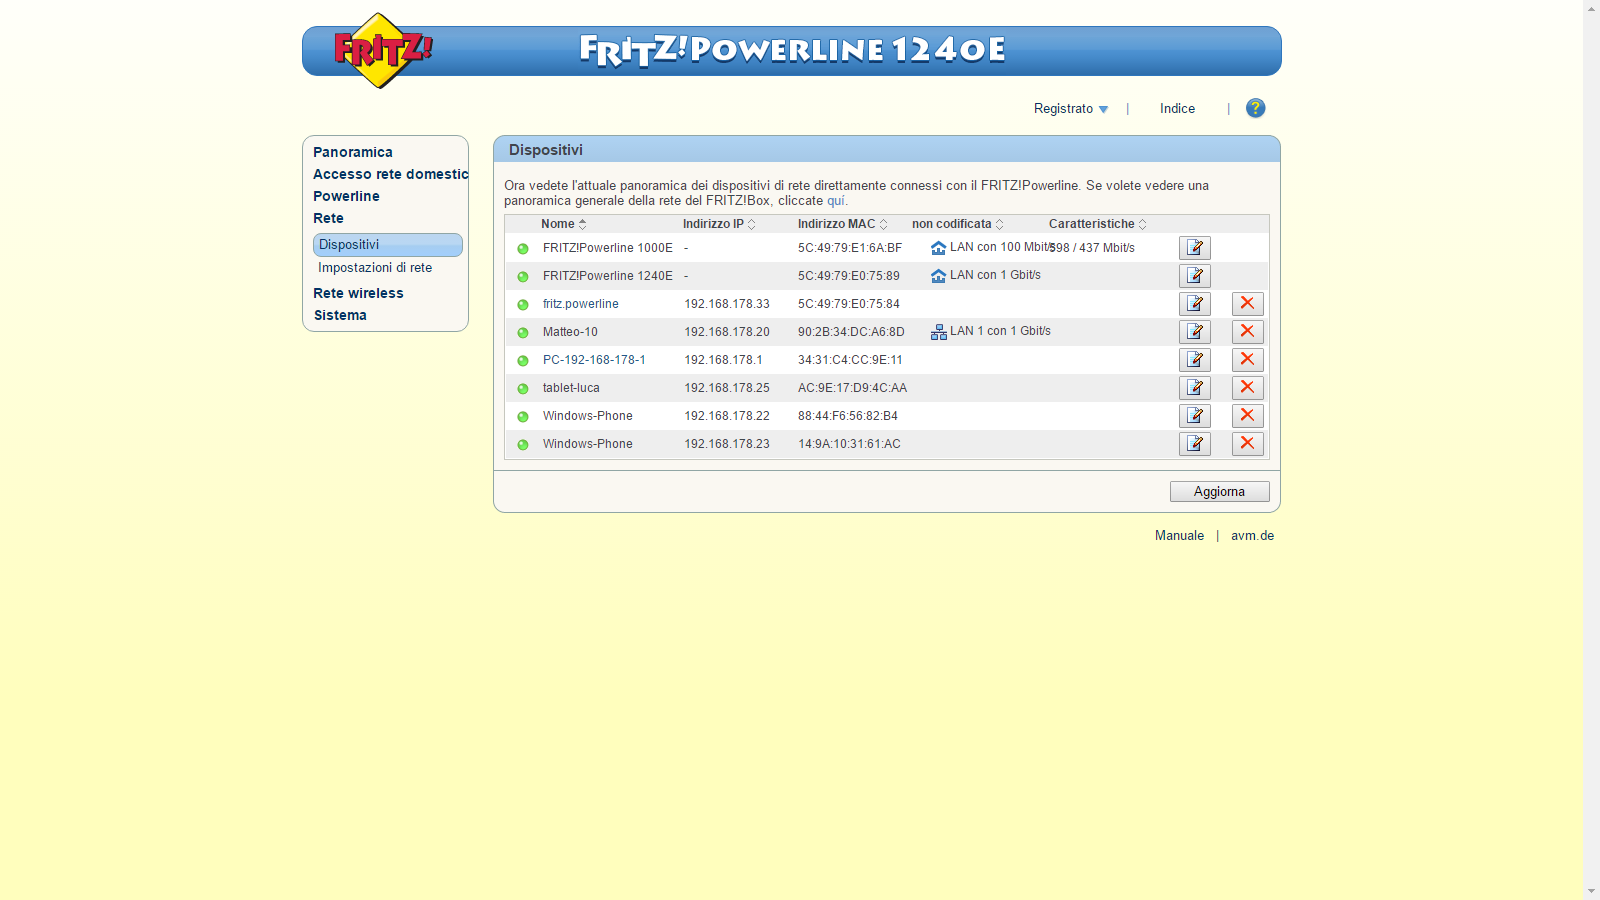This screenshot has height=900, width=1600.
Task: Open help via question mark icon
Action: [x=1255, y=108]
